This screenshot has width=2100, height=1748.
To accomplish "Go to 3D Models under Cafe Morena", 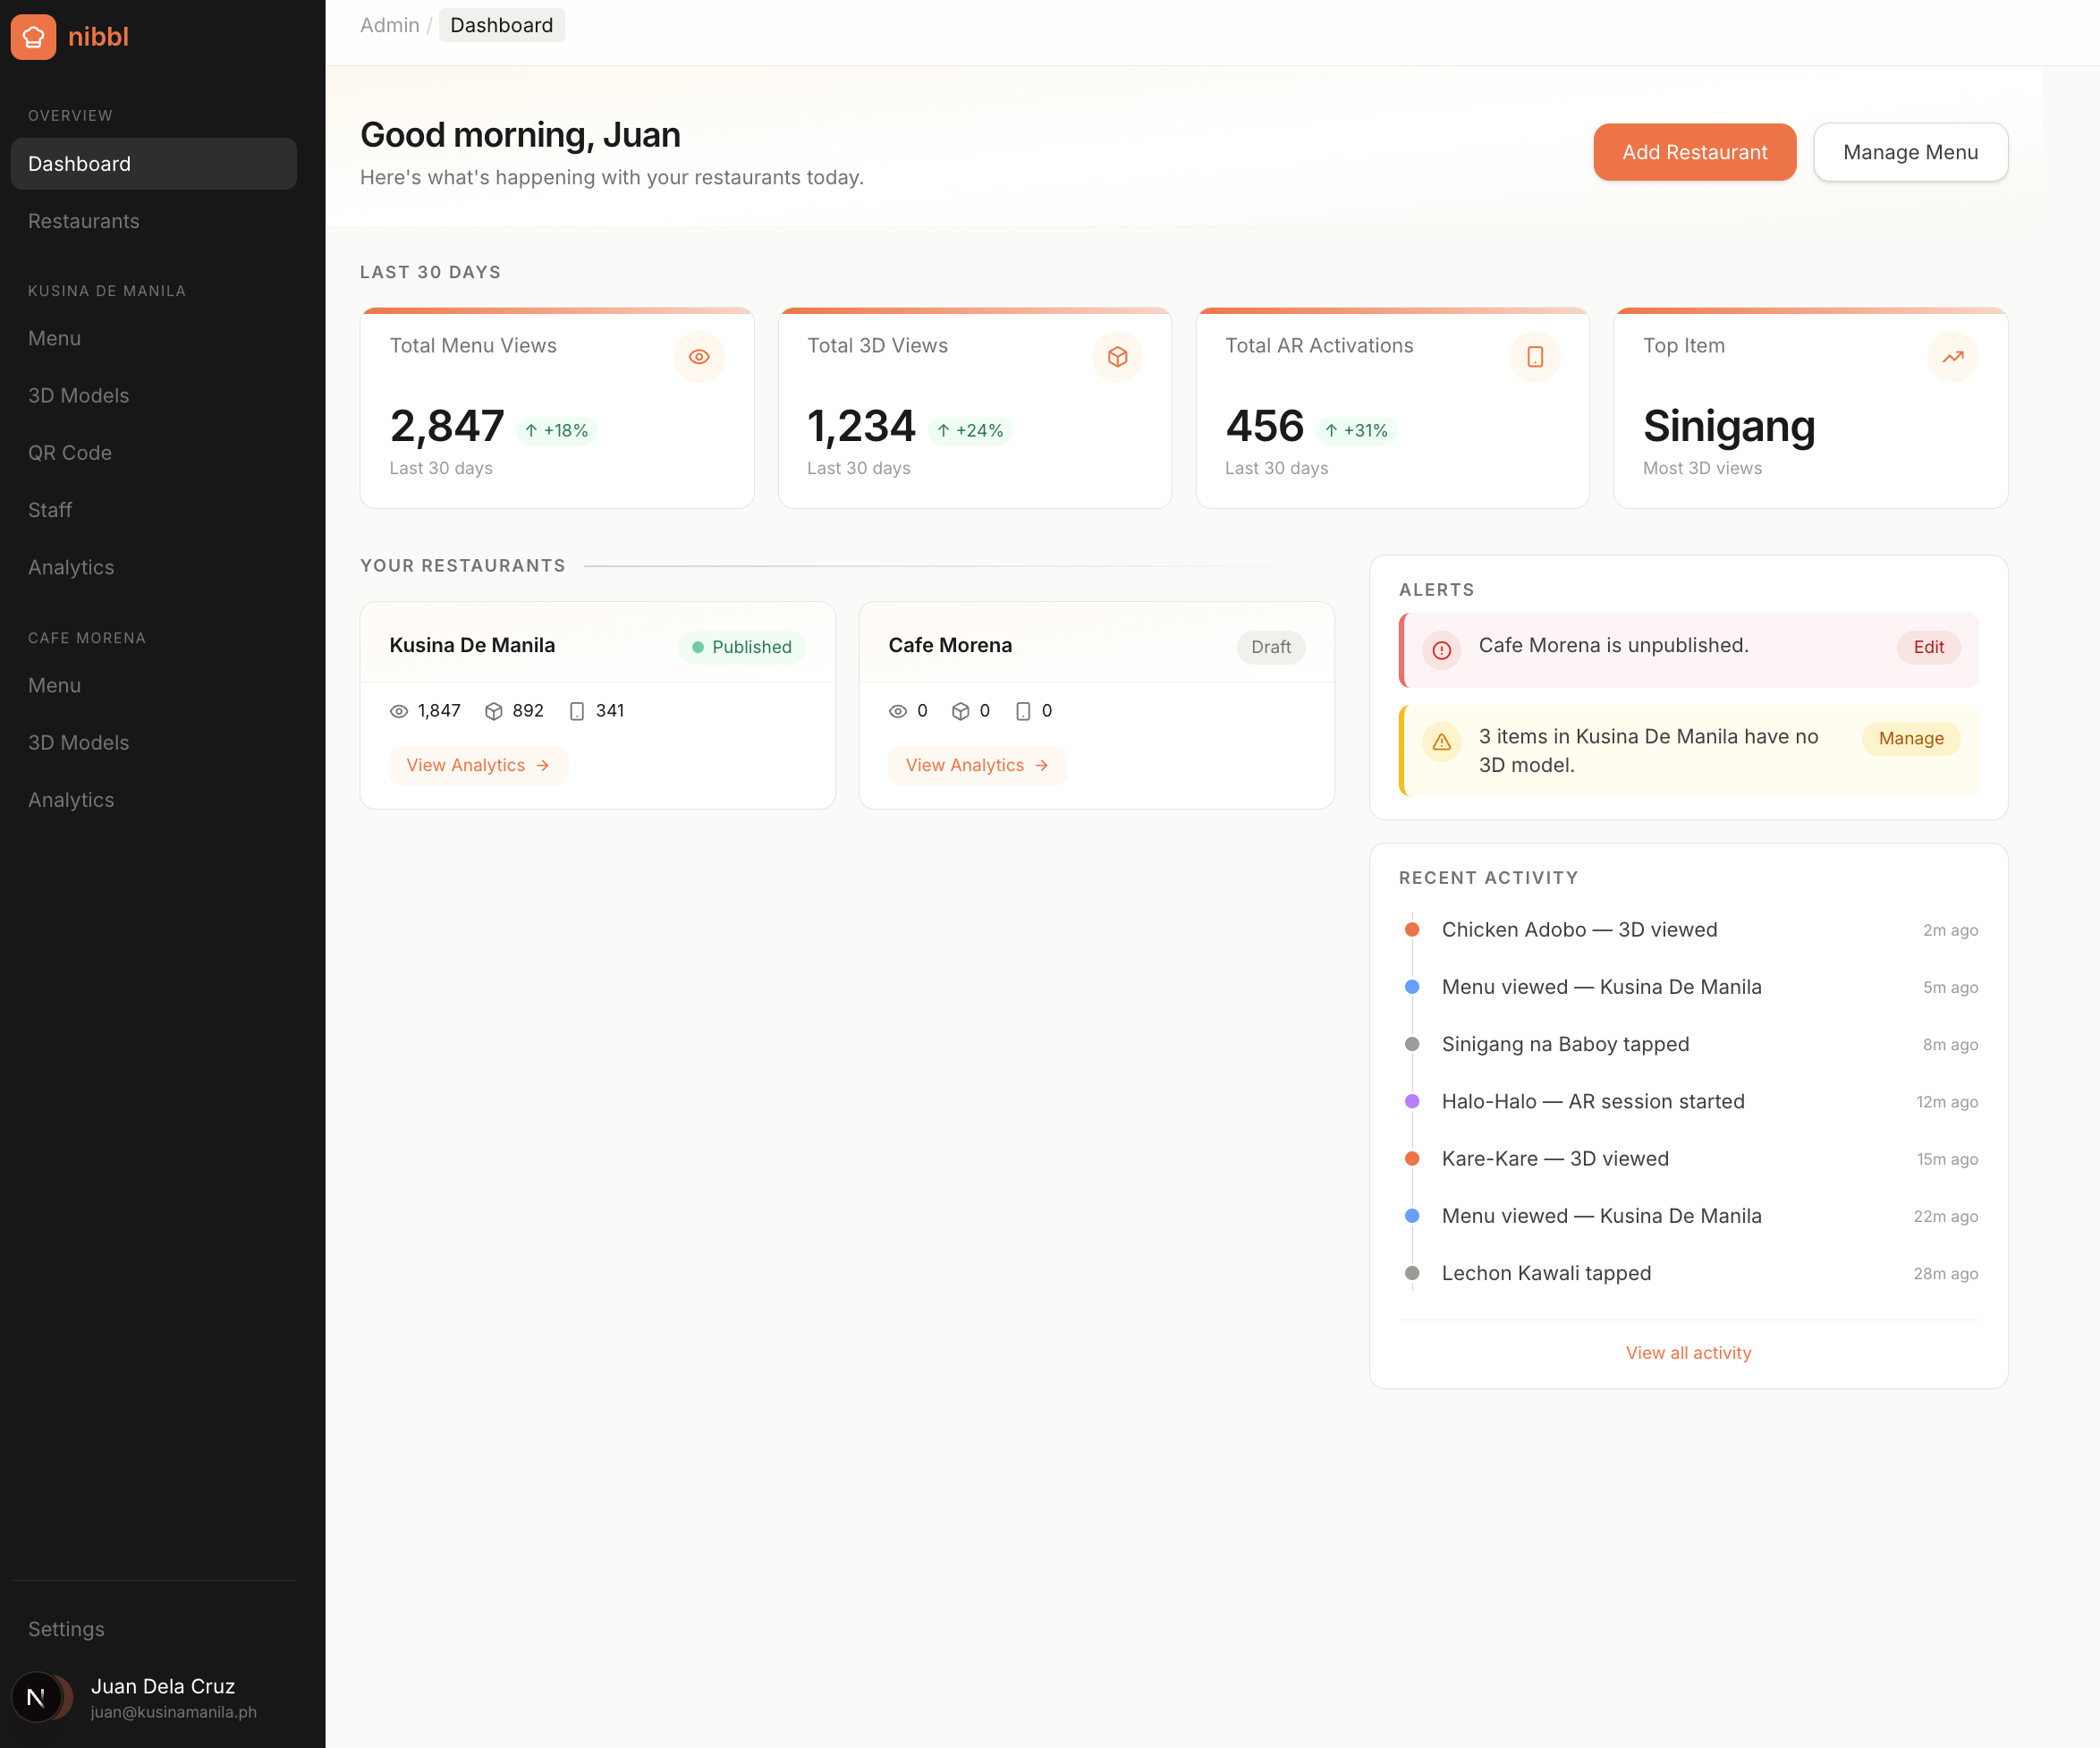I will coord(79,743).
